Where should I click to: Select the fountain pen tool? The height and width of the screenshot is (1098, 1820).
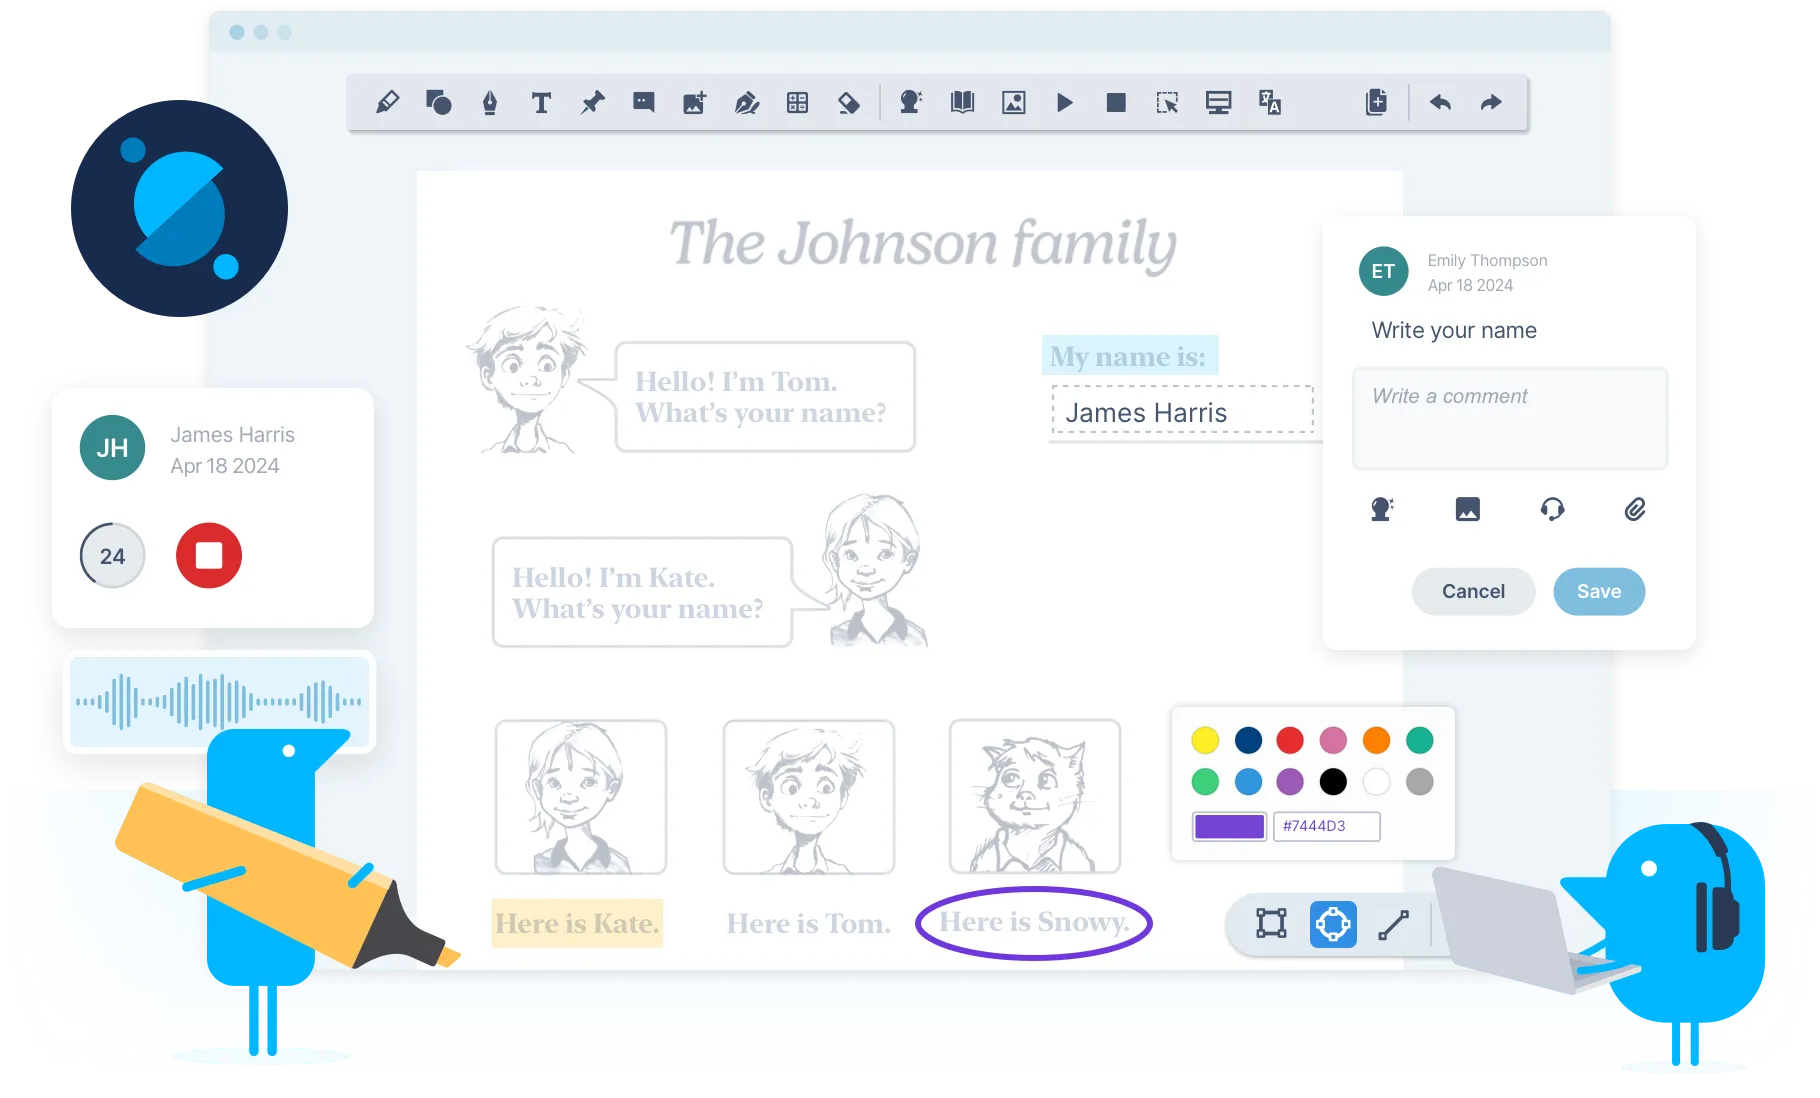(490, 102)
